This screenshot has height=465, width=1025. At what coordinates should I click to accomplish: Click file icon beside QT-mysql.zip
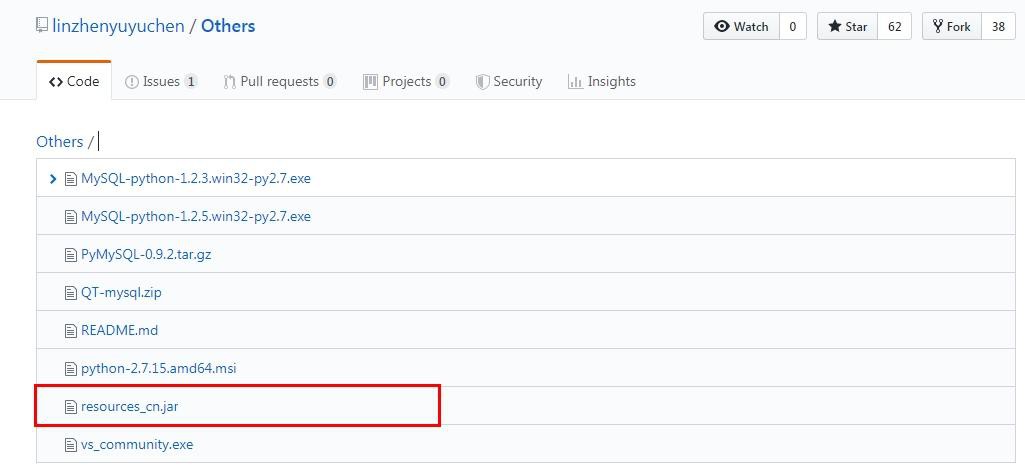pos(71,293)
